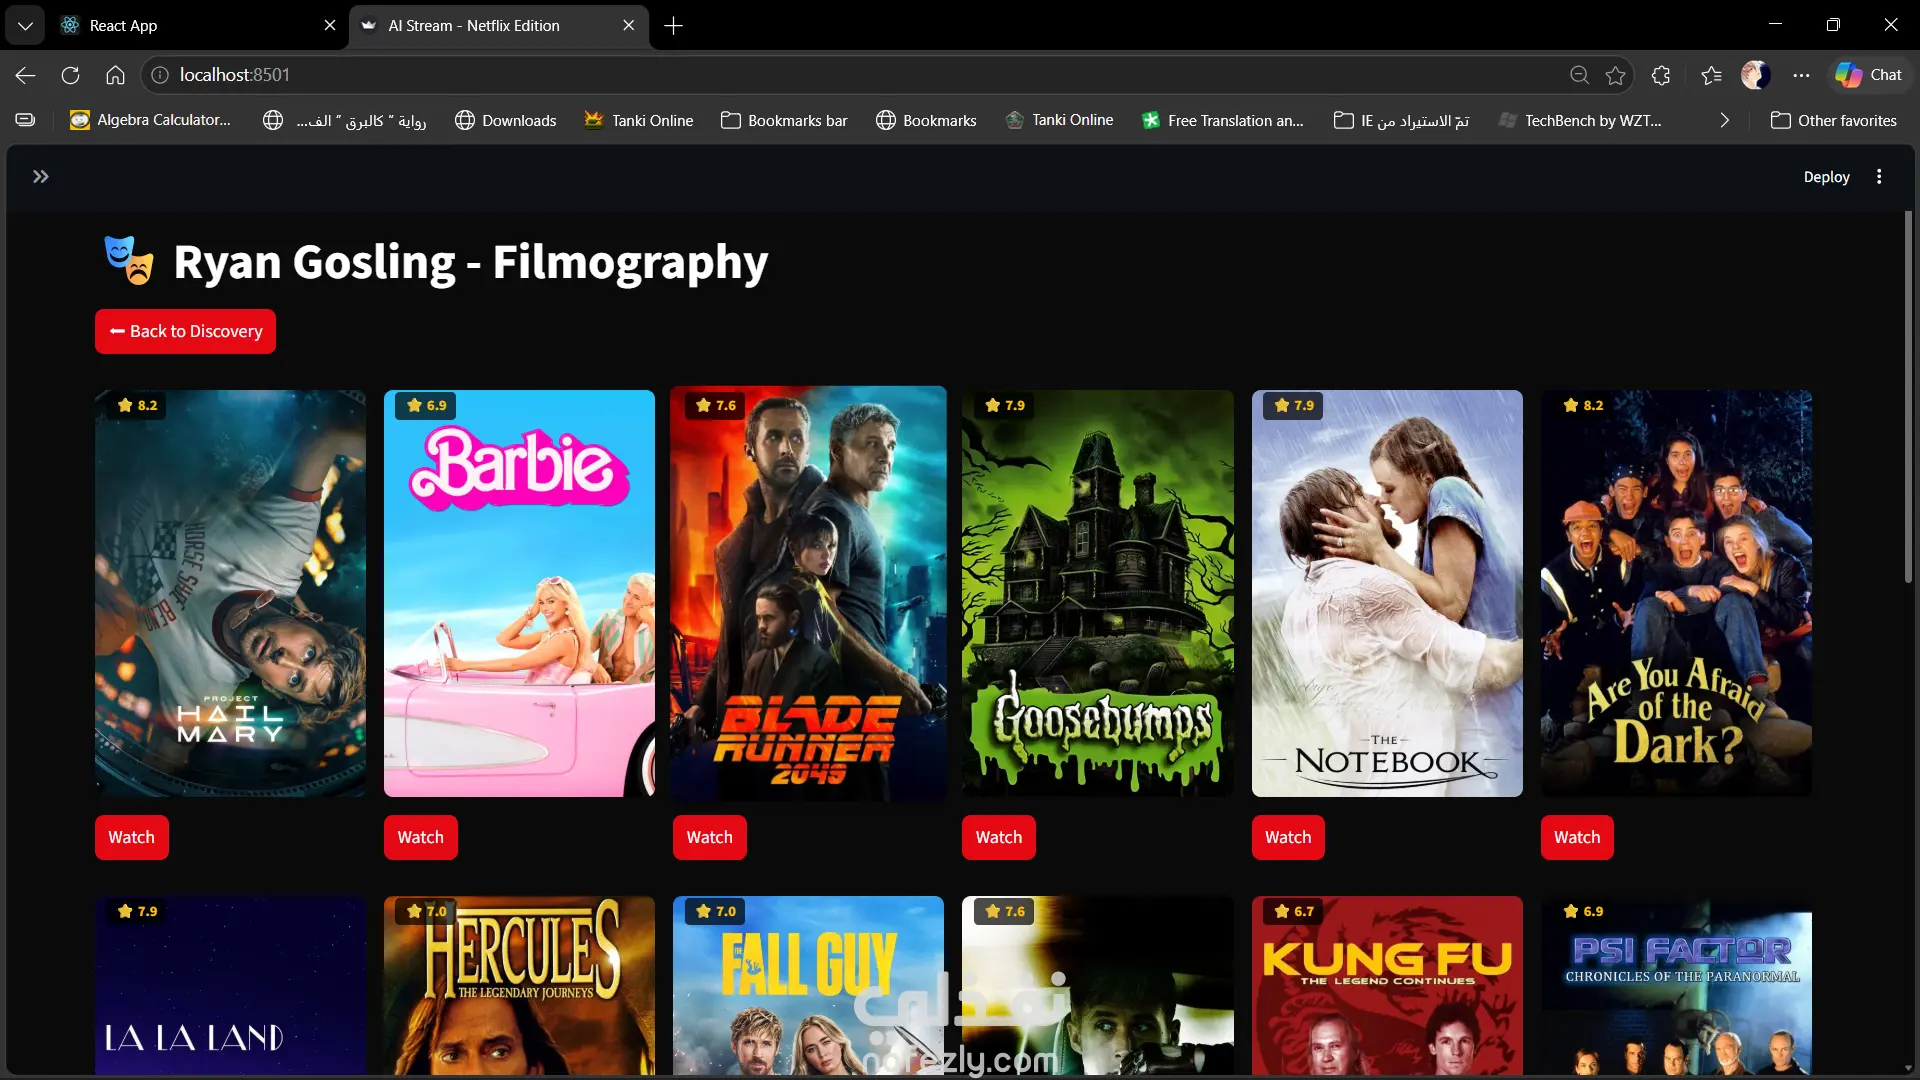1920x1080 pixels.
Task: Watch Project Hail Mary
Action: point(131,837)
